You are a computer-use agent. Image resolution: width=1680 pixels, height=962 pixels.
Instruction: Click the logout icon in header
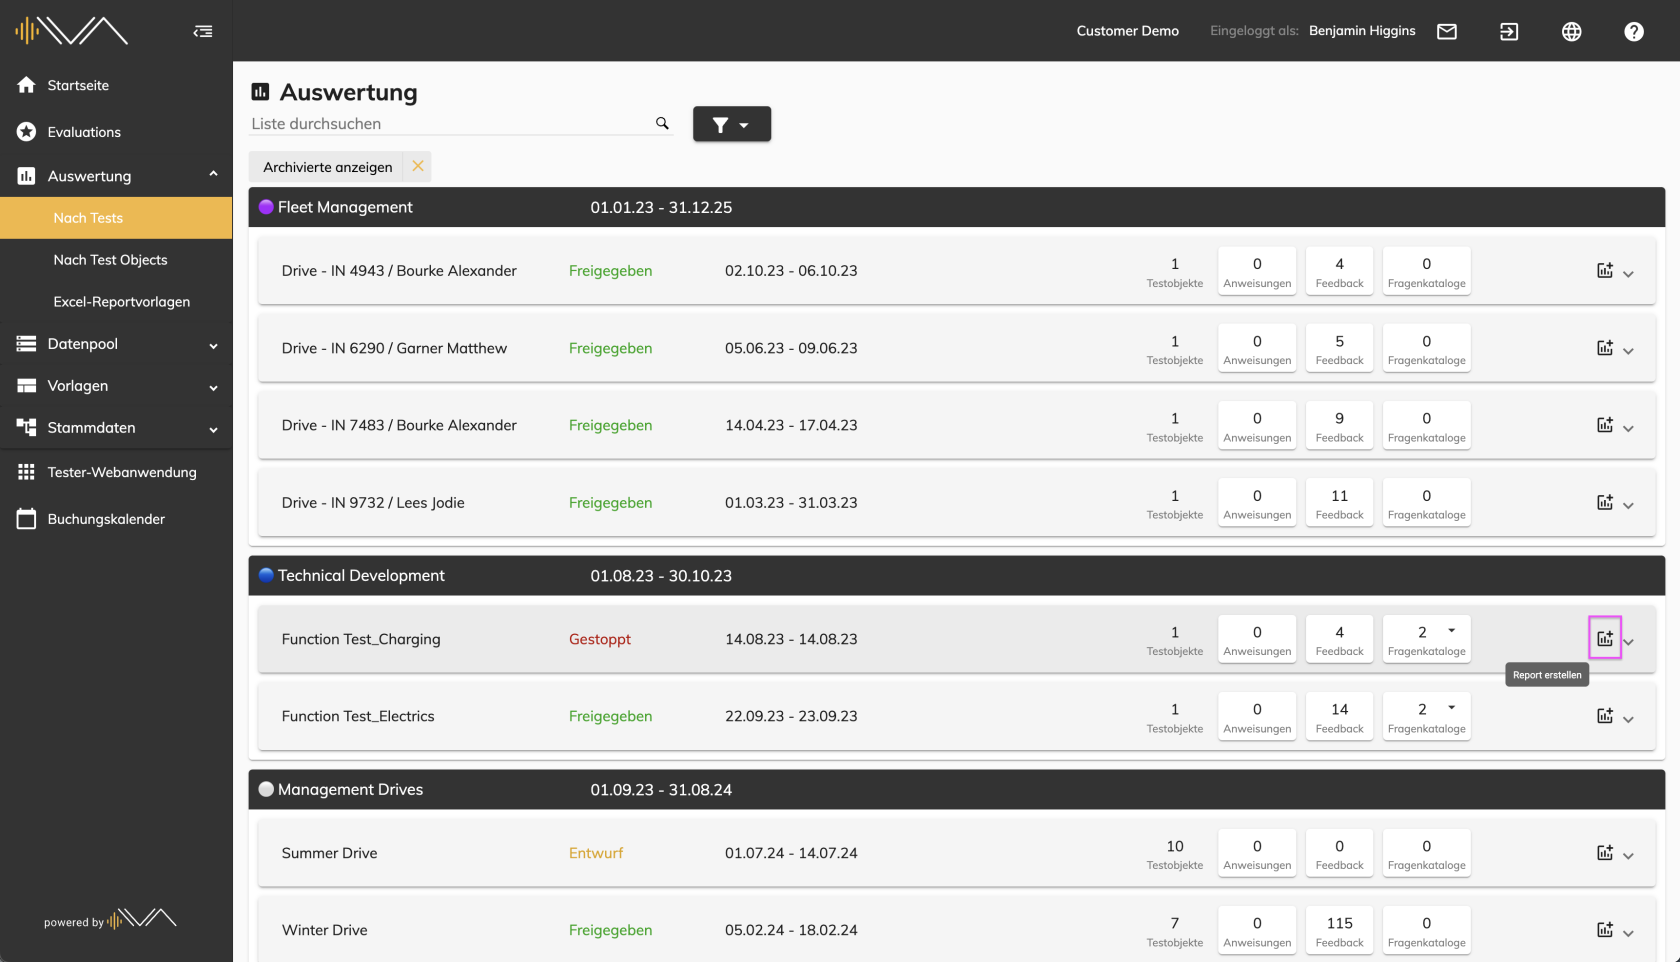[x=1509, y=32]
